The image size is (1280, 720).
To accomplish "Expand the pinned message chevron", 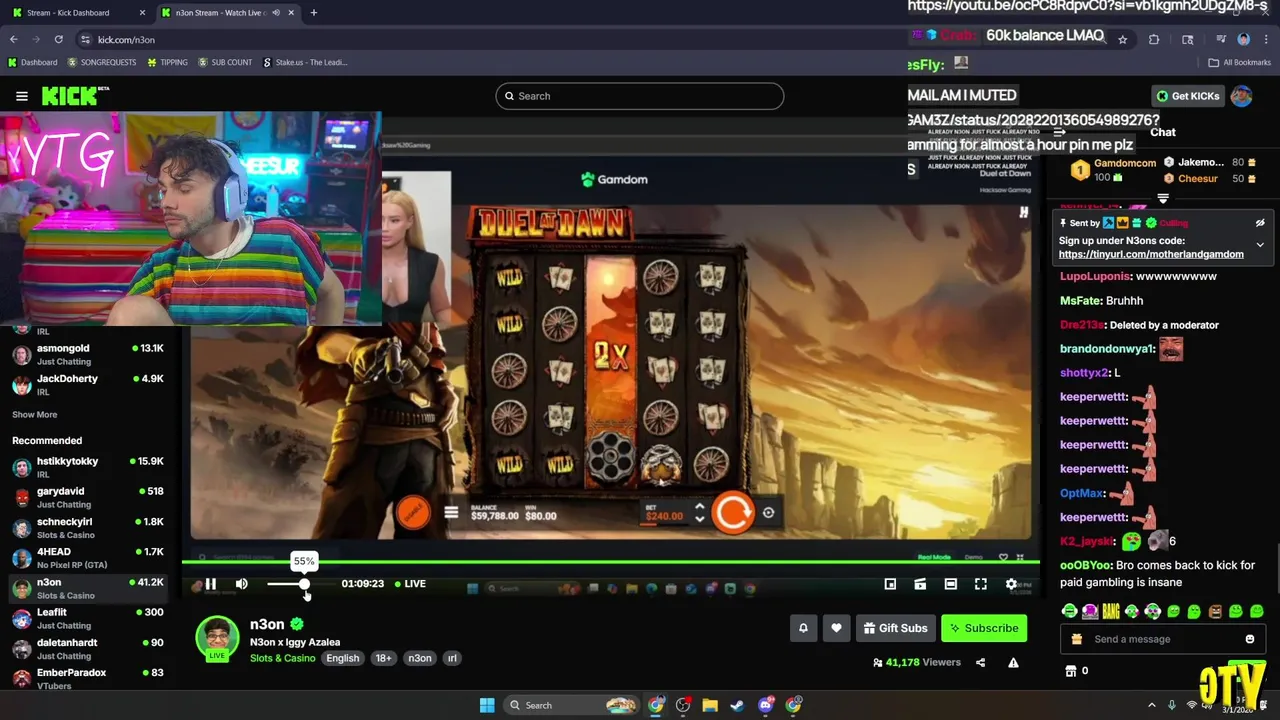I will [1260, 245].
